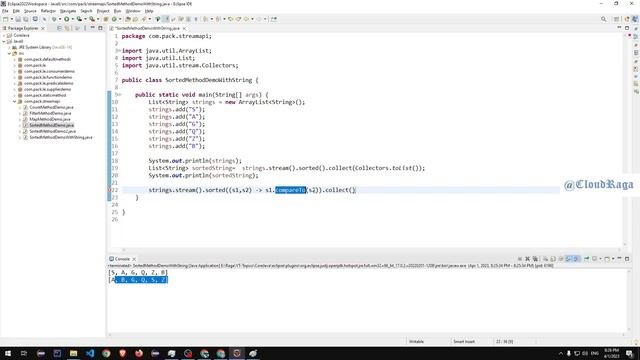Select SortedMethodDemo2.java in the tree
640x360 pixels.
[52, 131]
